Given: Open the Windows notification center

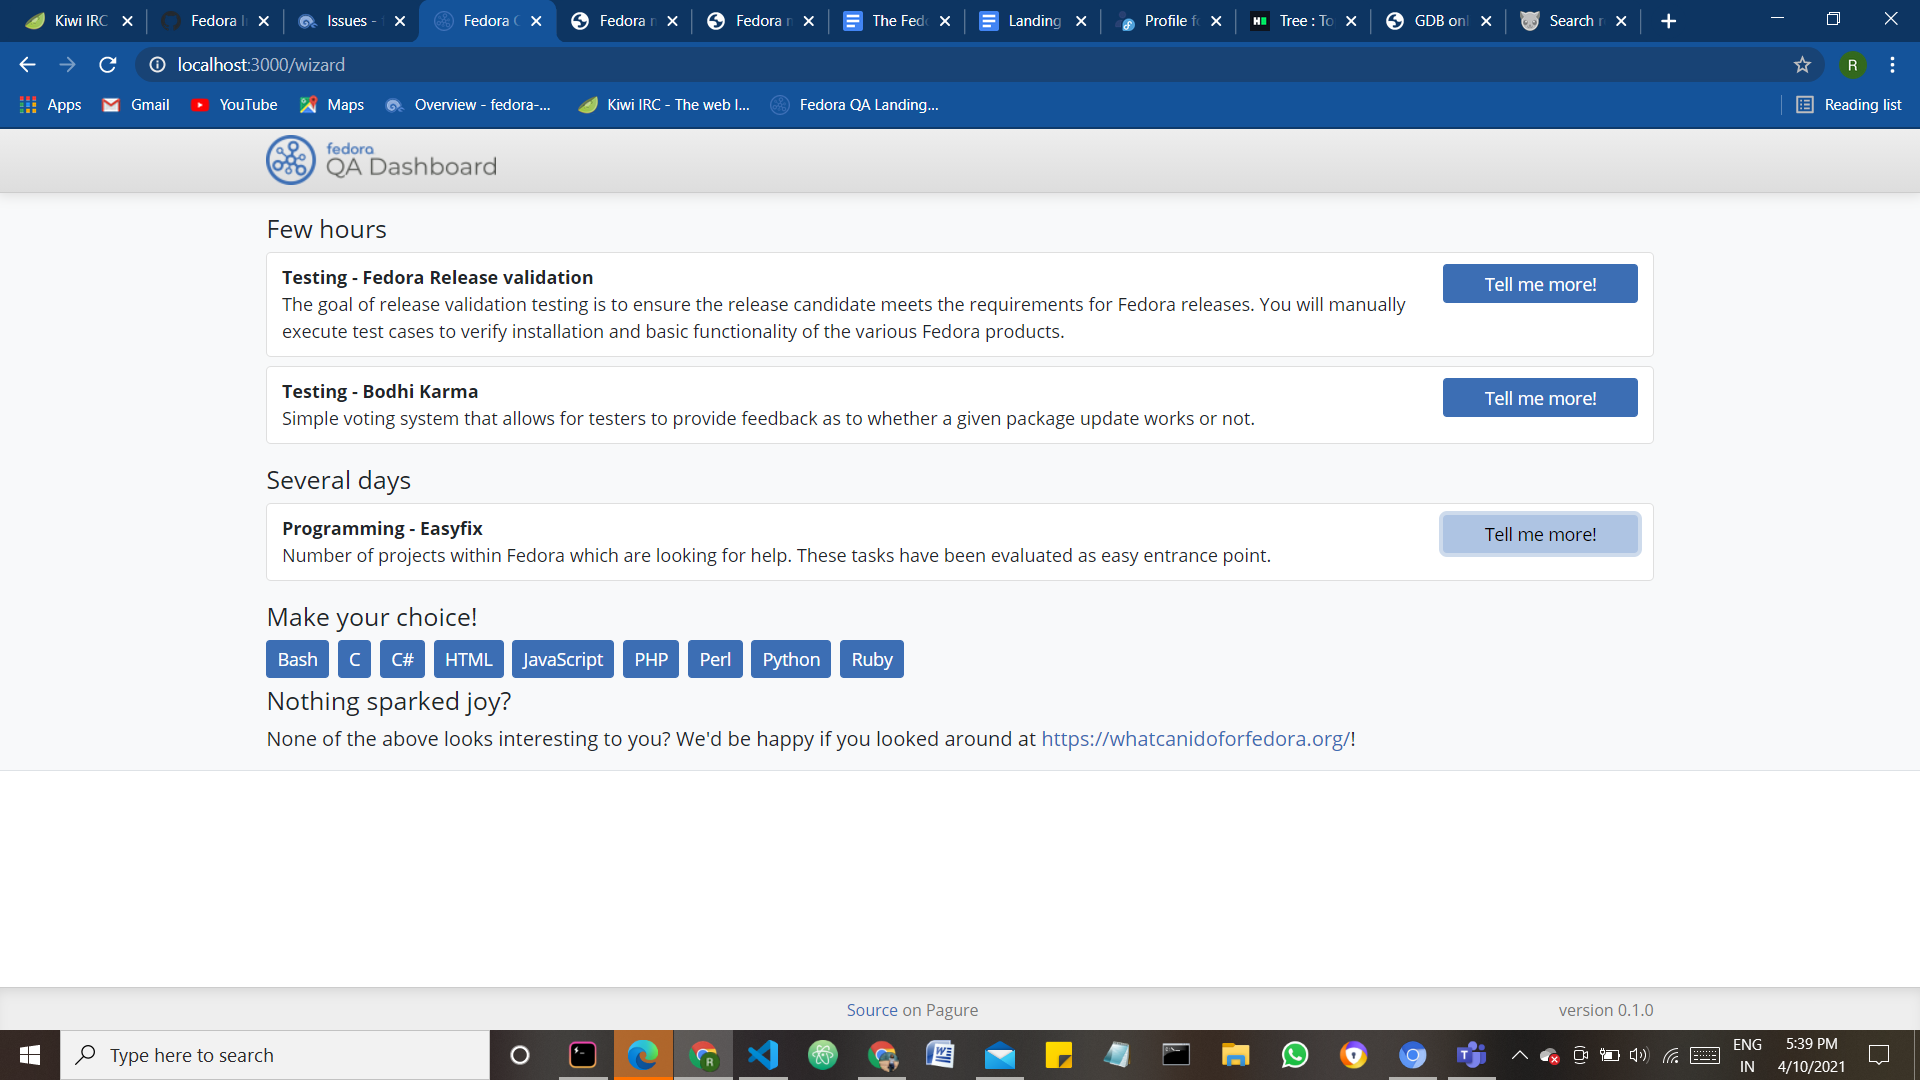Looking at the screenshot, I should click(x=1879, y=1055).
